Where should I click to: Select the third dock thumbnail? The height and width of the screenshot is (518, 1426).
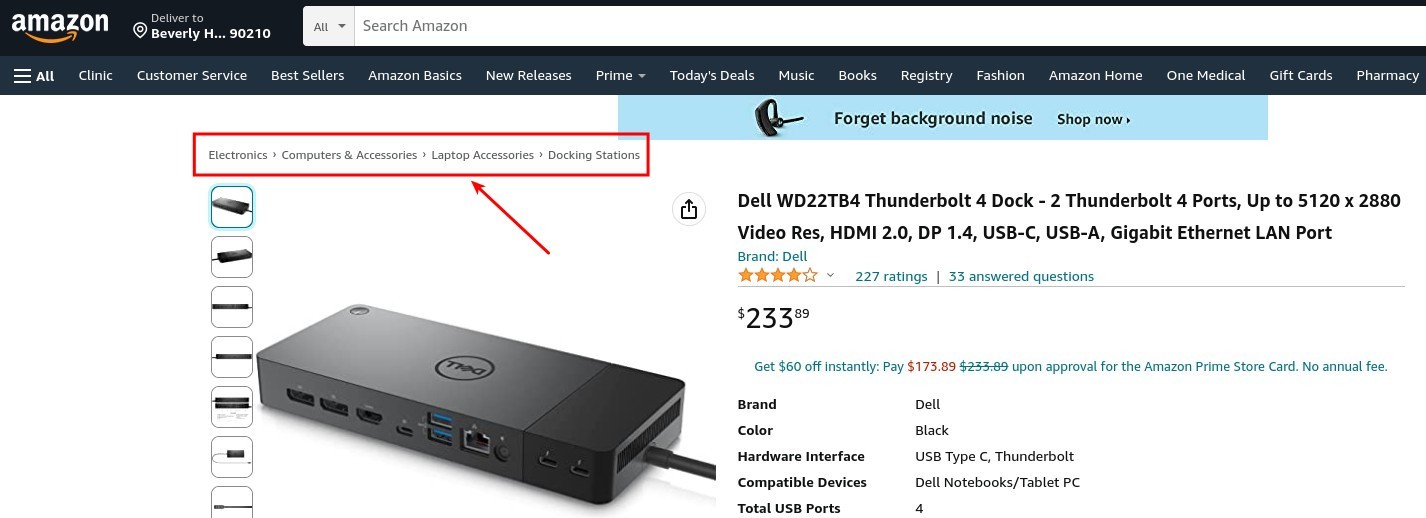coord(232,307)
